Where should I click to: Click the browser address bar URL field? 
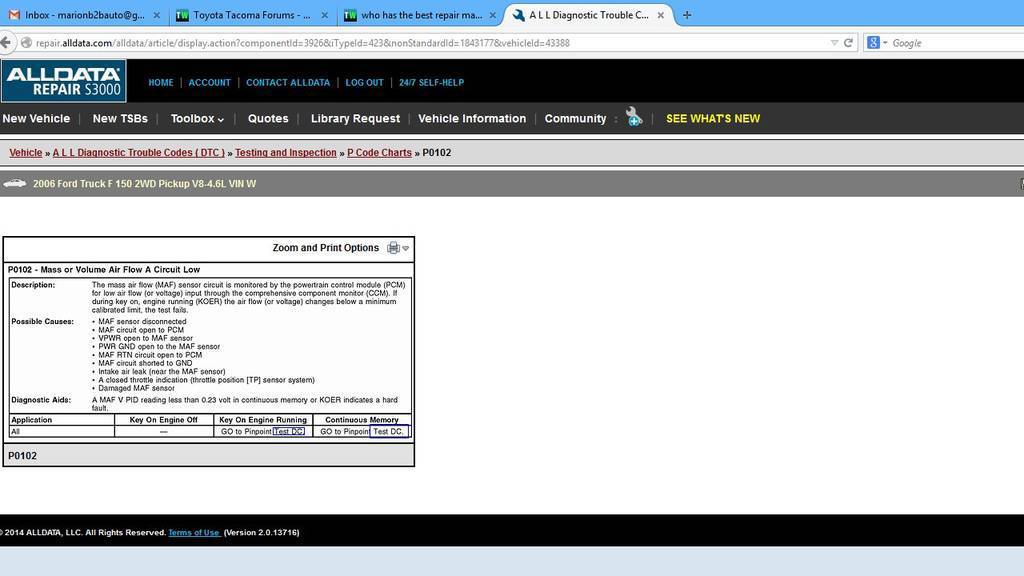pos(431,43)
